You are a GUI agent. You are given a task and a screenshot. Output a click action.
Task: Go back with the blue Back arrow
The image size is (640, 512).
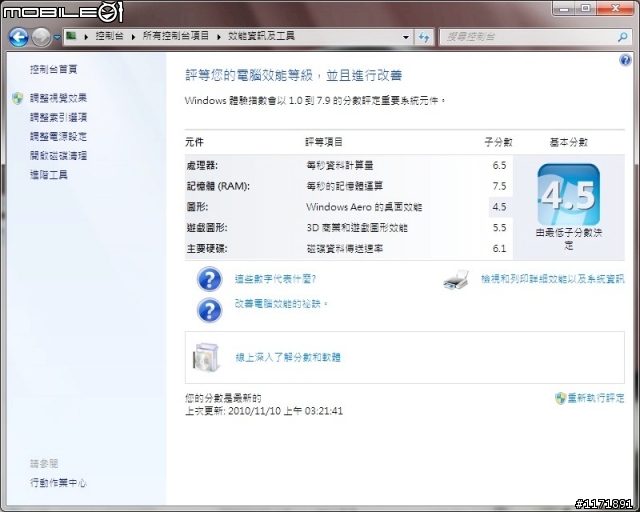(x=18, y=37)
